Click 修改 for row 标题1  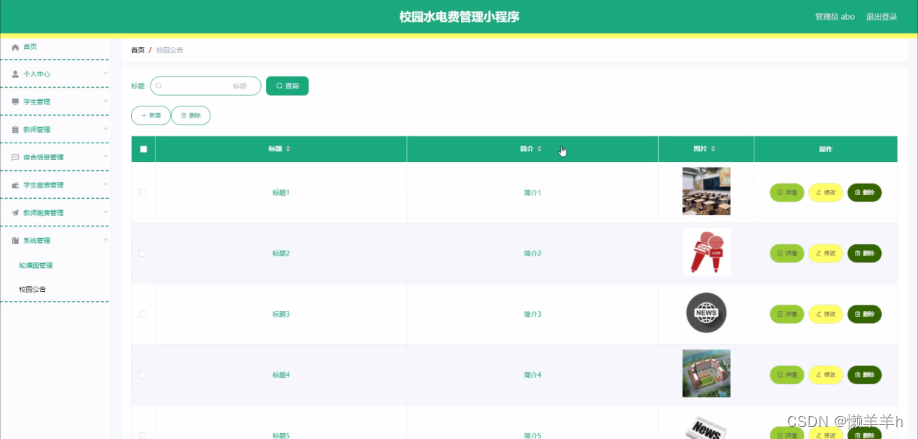click(825, 193)
